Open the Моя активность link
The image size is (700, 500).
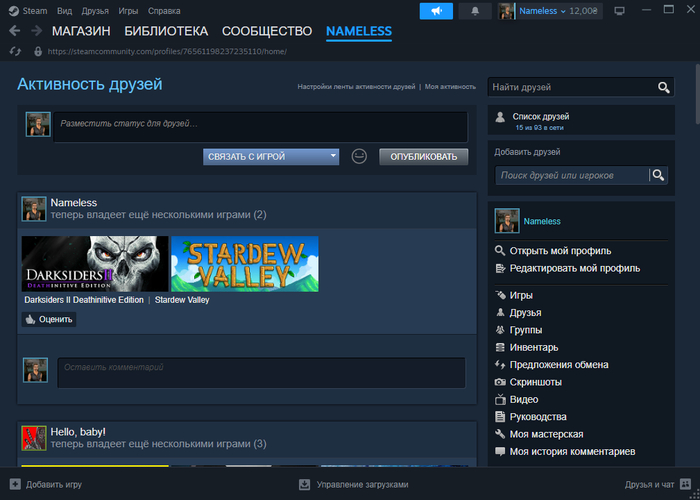(450, 87)
